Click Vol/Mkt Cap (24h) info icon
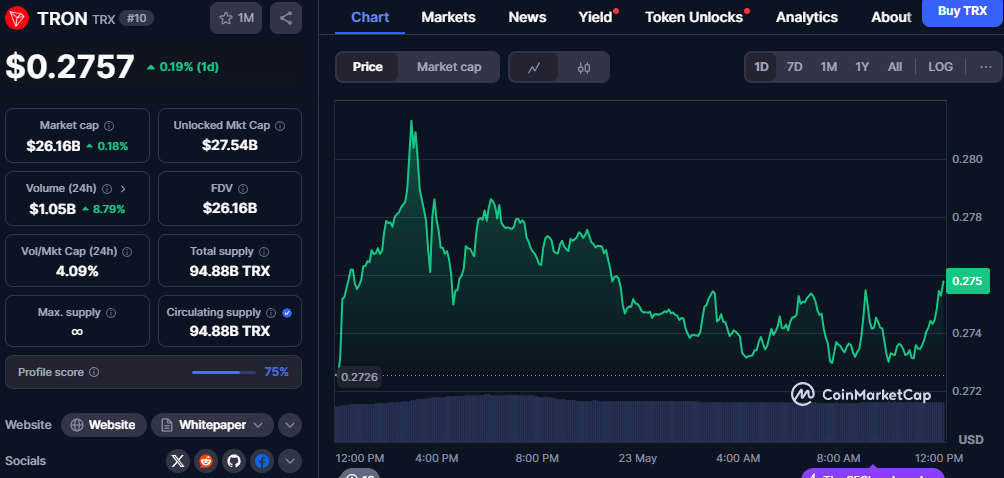 (127, 252)
